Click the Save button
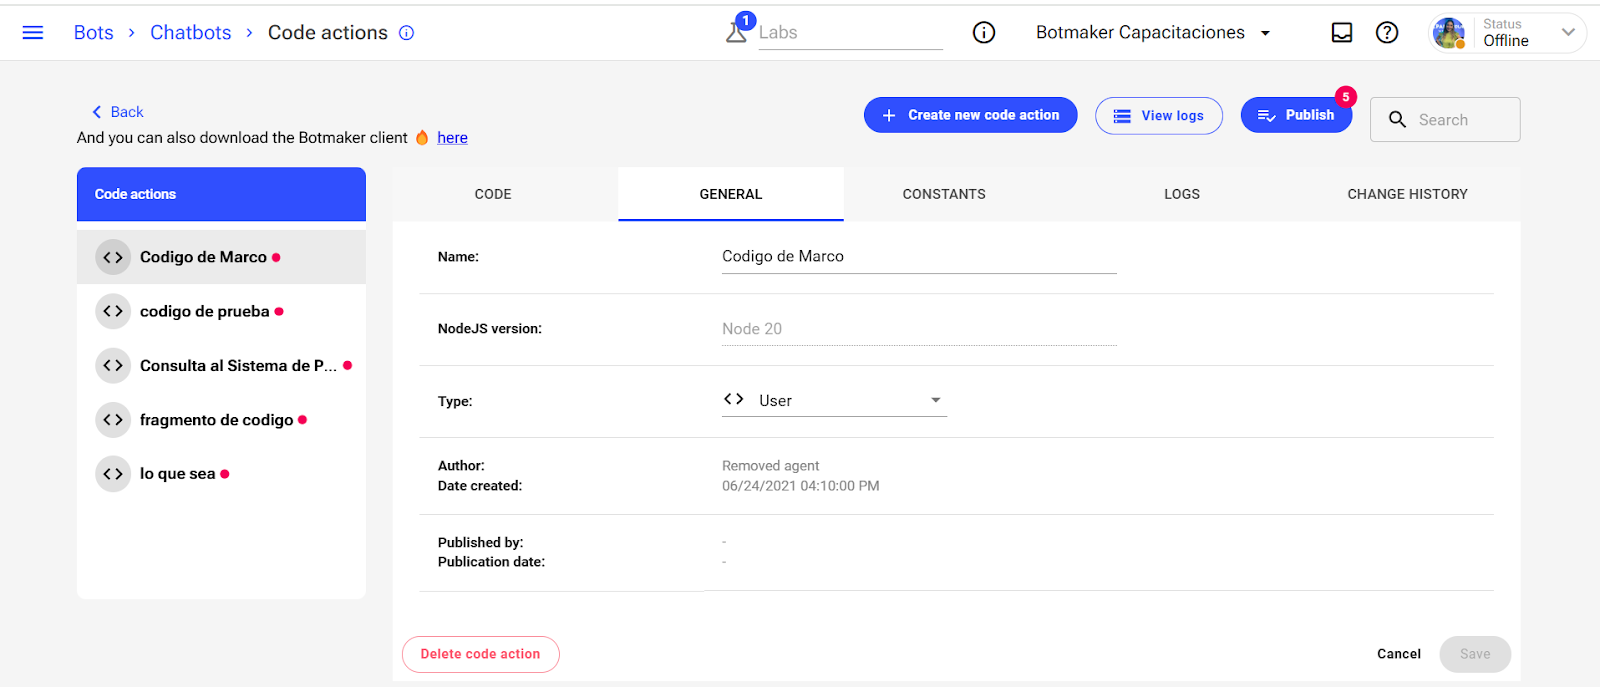Viewport: 1600px width, 687px height. 1475,654
